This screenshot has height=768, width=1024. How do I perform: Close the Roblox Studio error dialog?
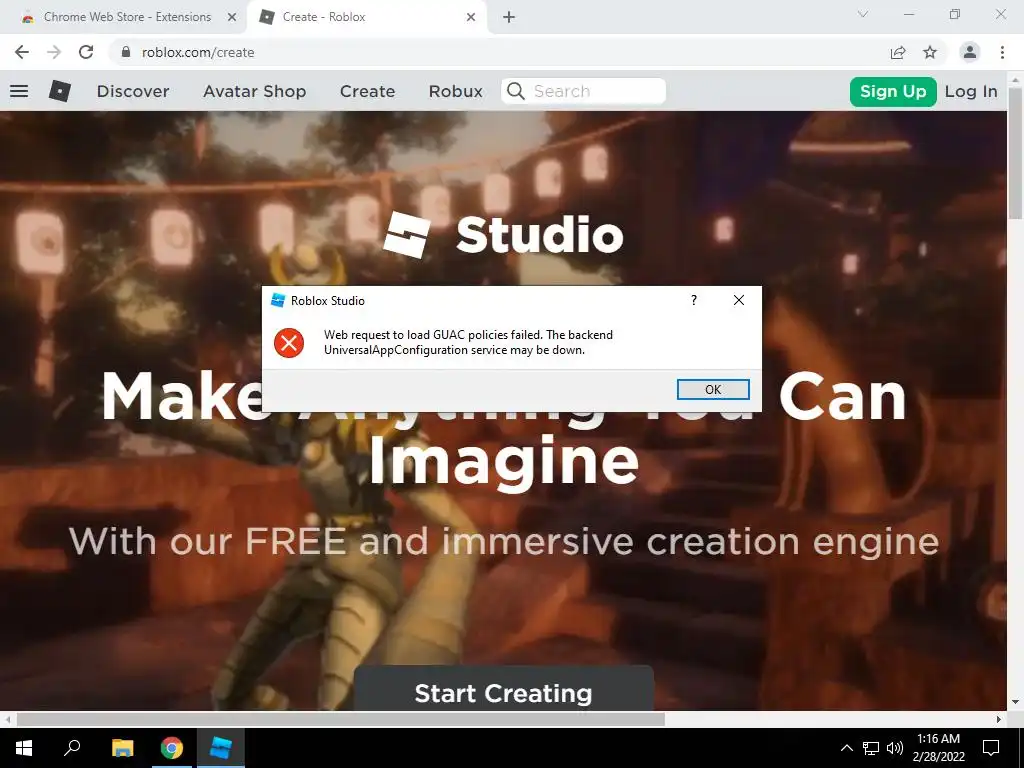739,300
